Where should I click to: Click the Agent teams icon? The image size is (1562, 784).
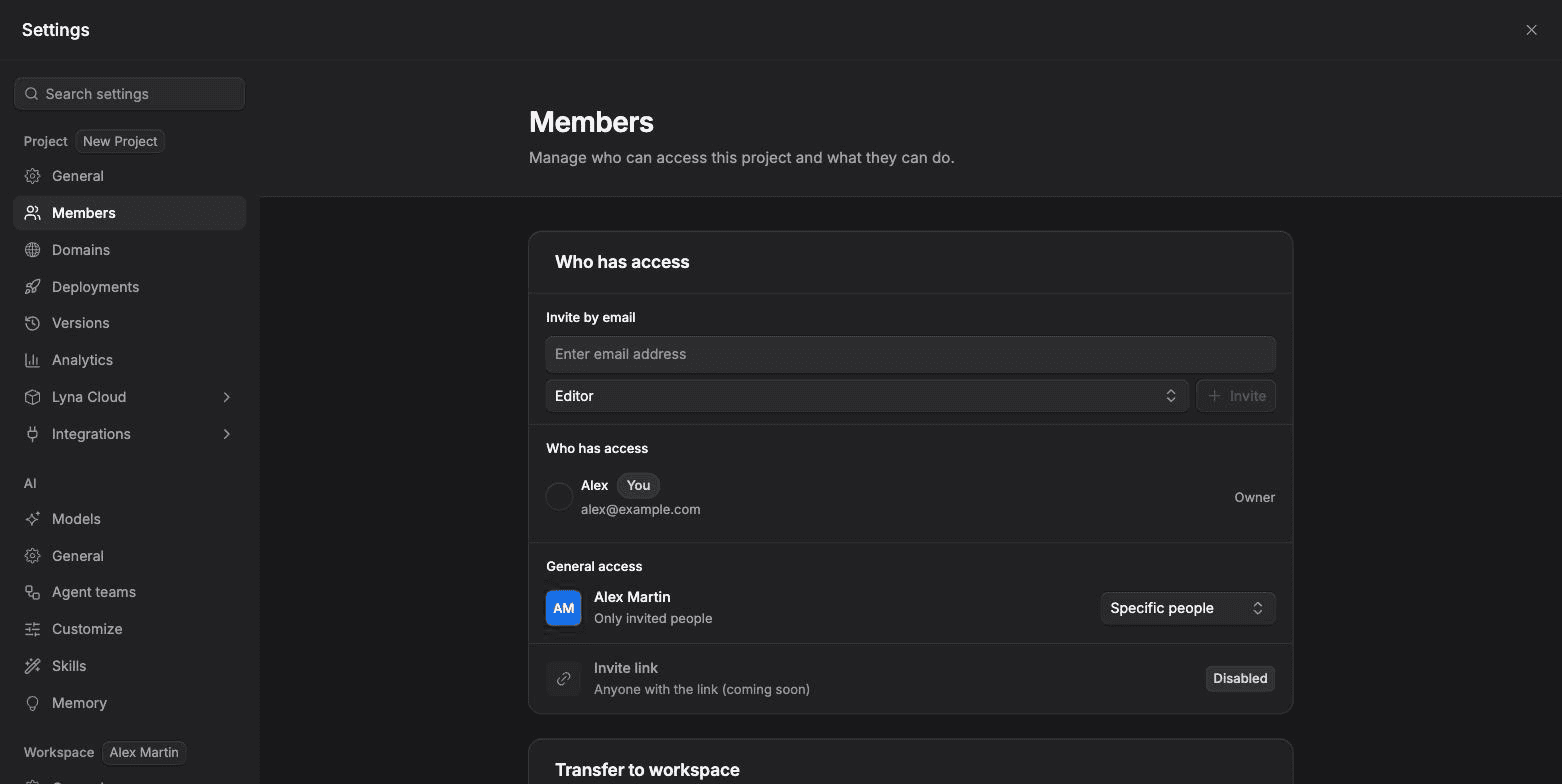pyautogui.click(x=32, y=592)
